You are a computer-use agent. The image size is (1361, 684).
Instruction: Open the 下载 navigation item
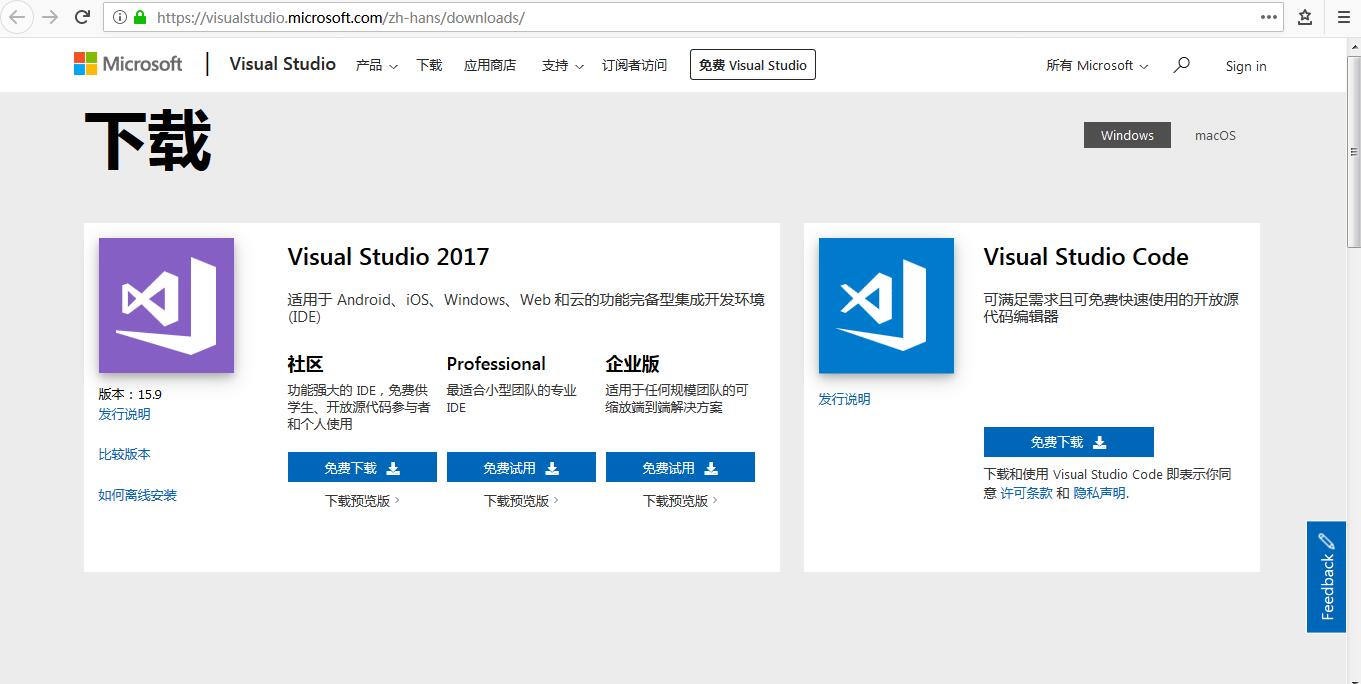click(429, 65)
